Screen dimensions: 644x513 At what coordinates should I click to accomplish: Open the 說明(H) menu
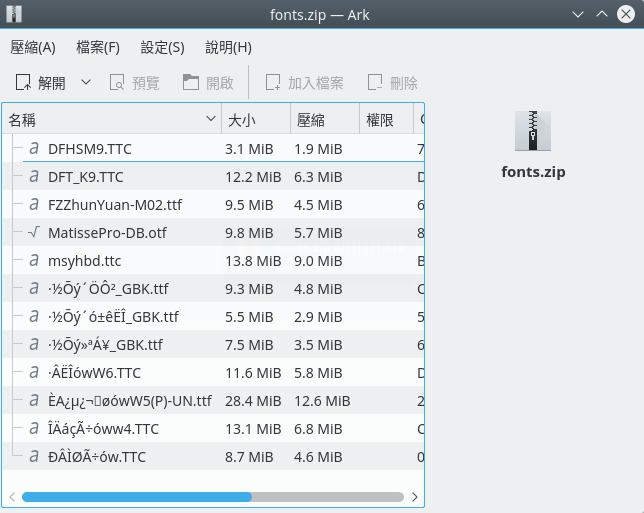[x=228, y=47]
